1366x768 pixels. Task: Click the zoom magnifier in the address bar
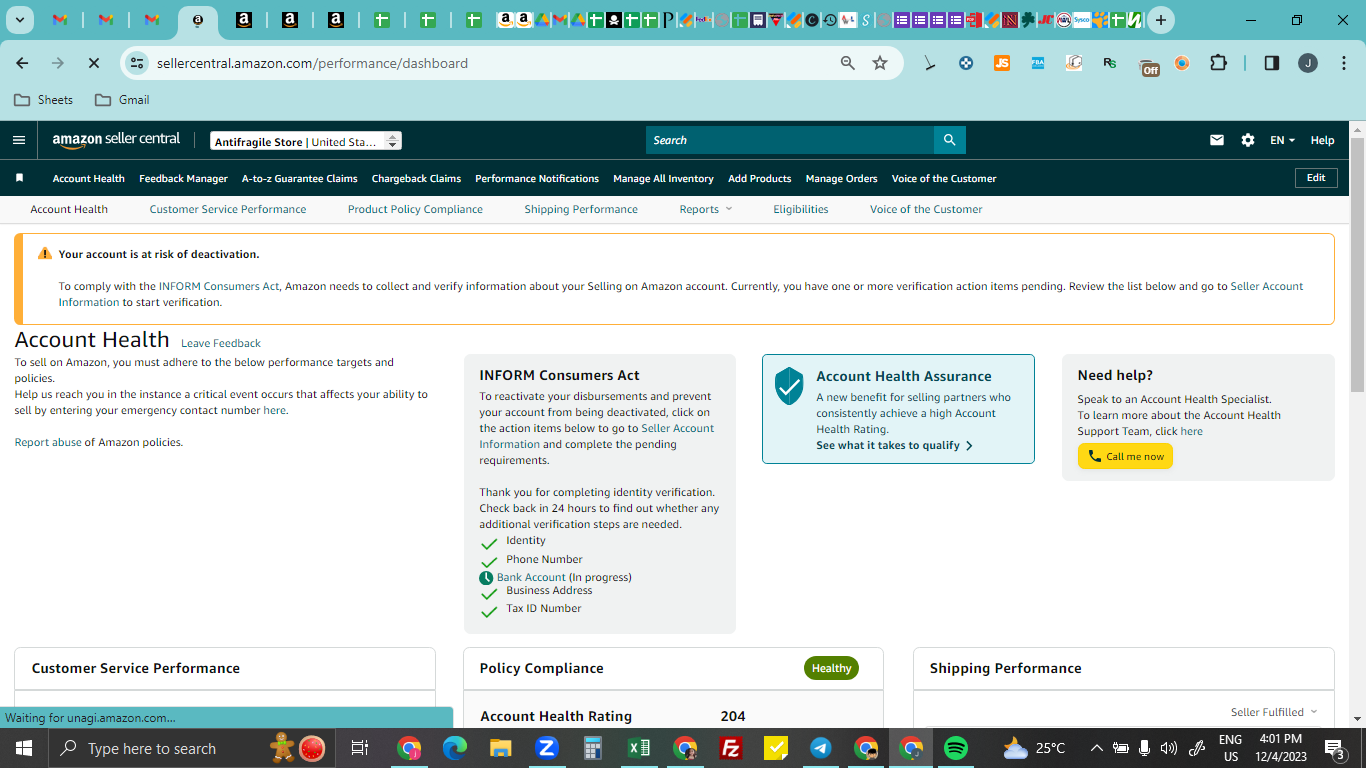pyautogui.click(x=848, y=63)
